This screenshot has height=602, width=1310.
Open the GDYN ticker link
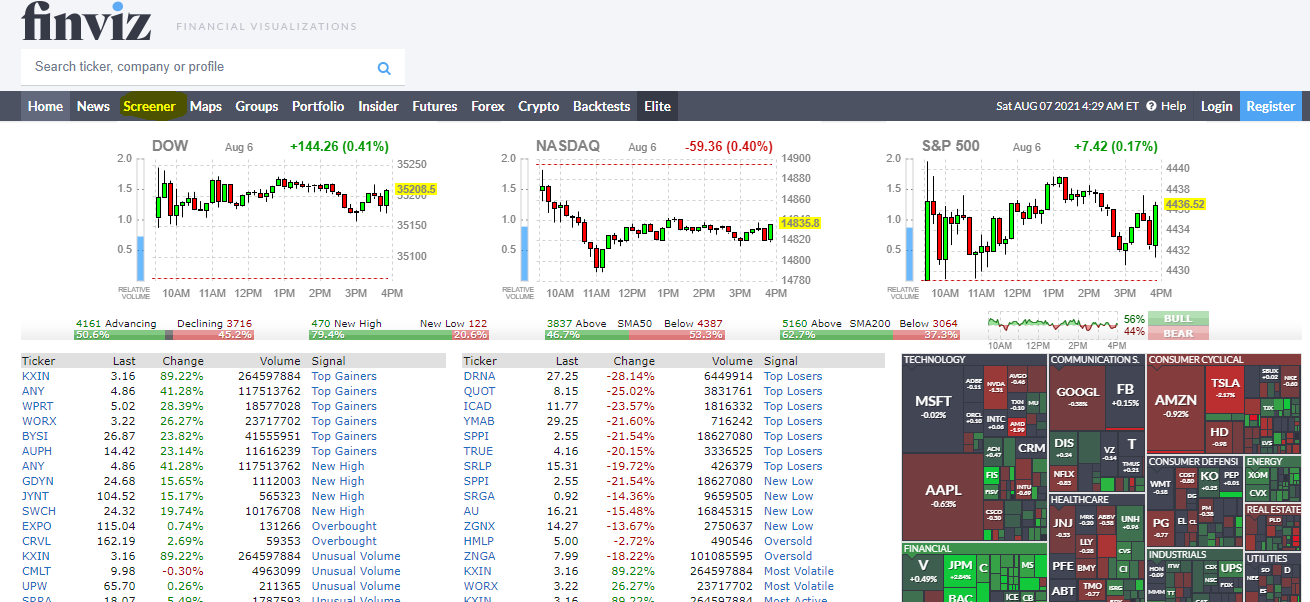click(x=37, y=481)
